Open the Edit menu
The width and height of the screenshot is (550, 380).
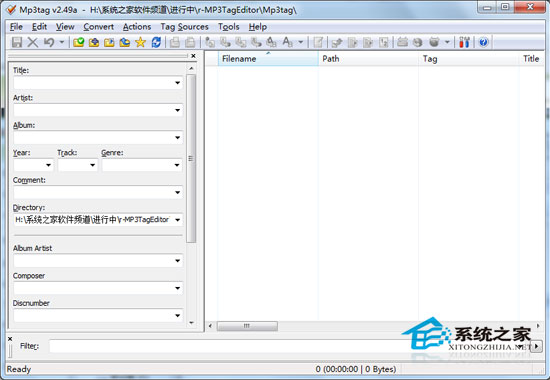point(39,27)
